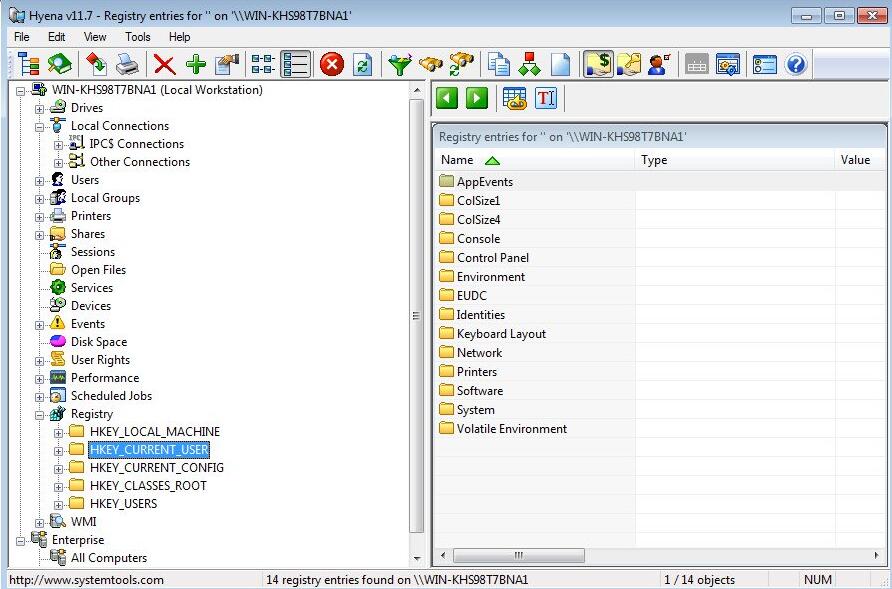Open the Edit menu
Viewport: 892px width, 589px height.
click(x=56, y=37)
